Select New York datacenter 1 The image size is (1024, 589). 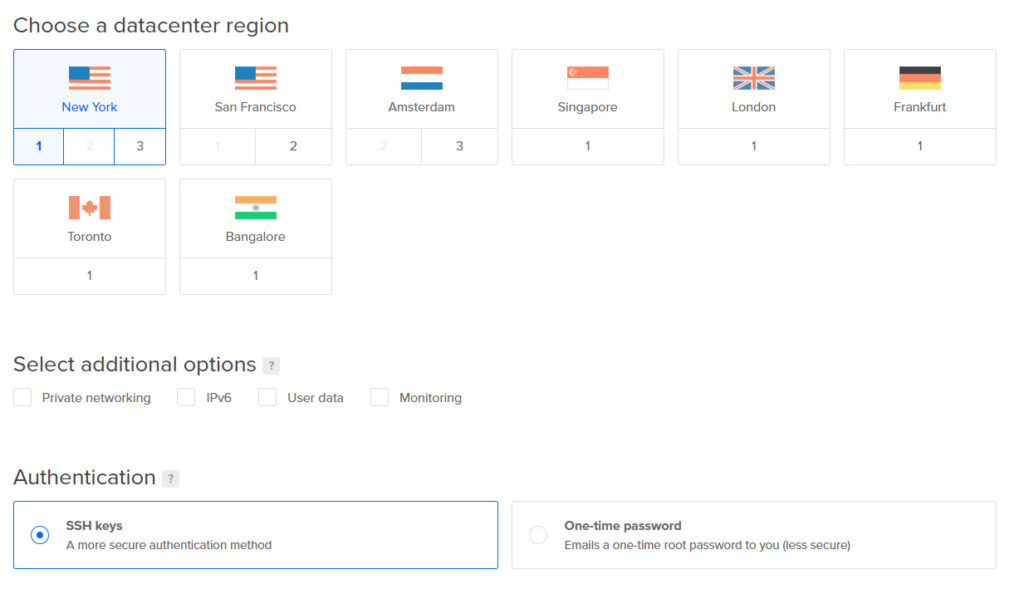tap(39, 146)
